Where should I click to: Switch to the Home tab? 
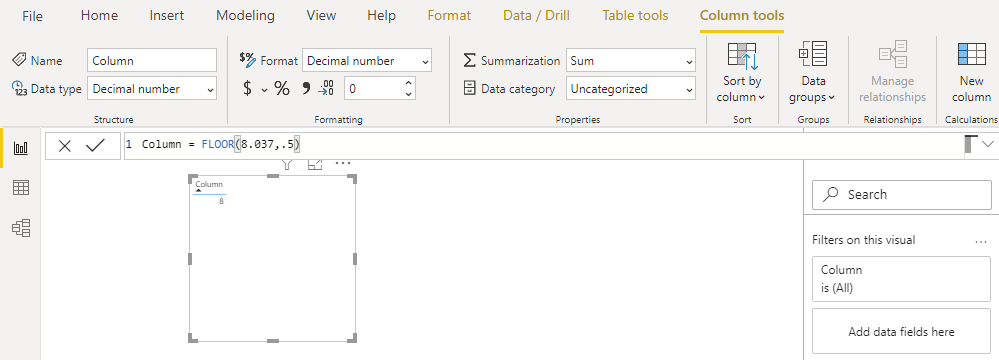point(99,15)
